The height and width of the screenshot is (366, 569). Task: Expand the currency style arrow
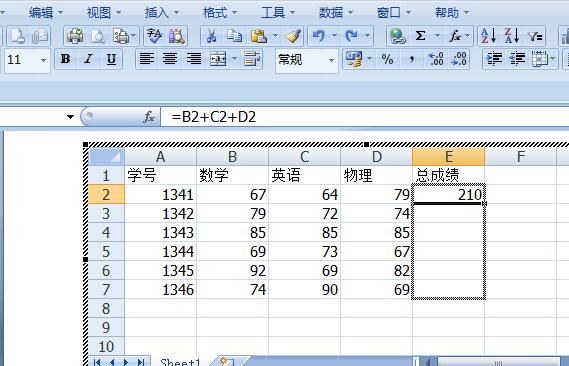coord(369,59)
